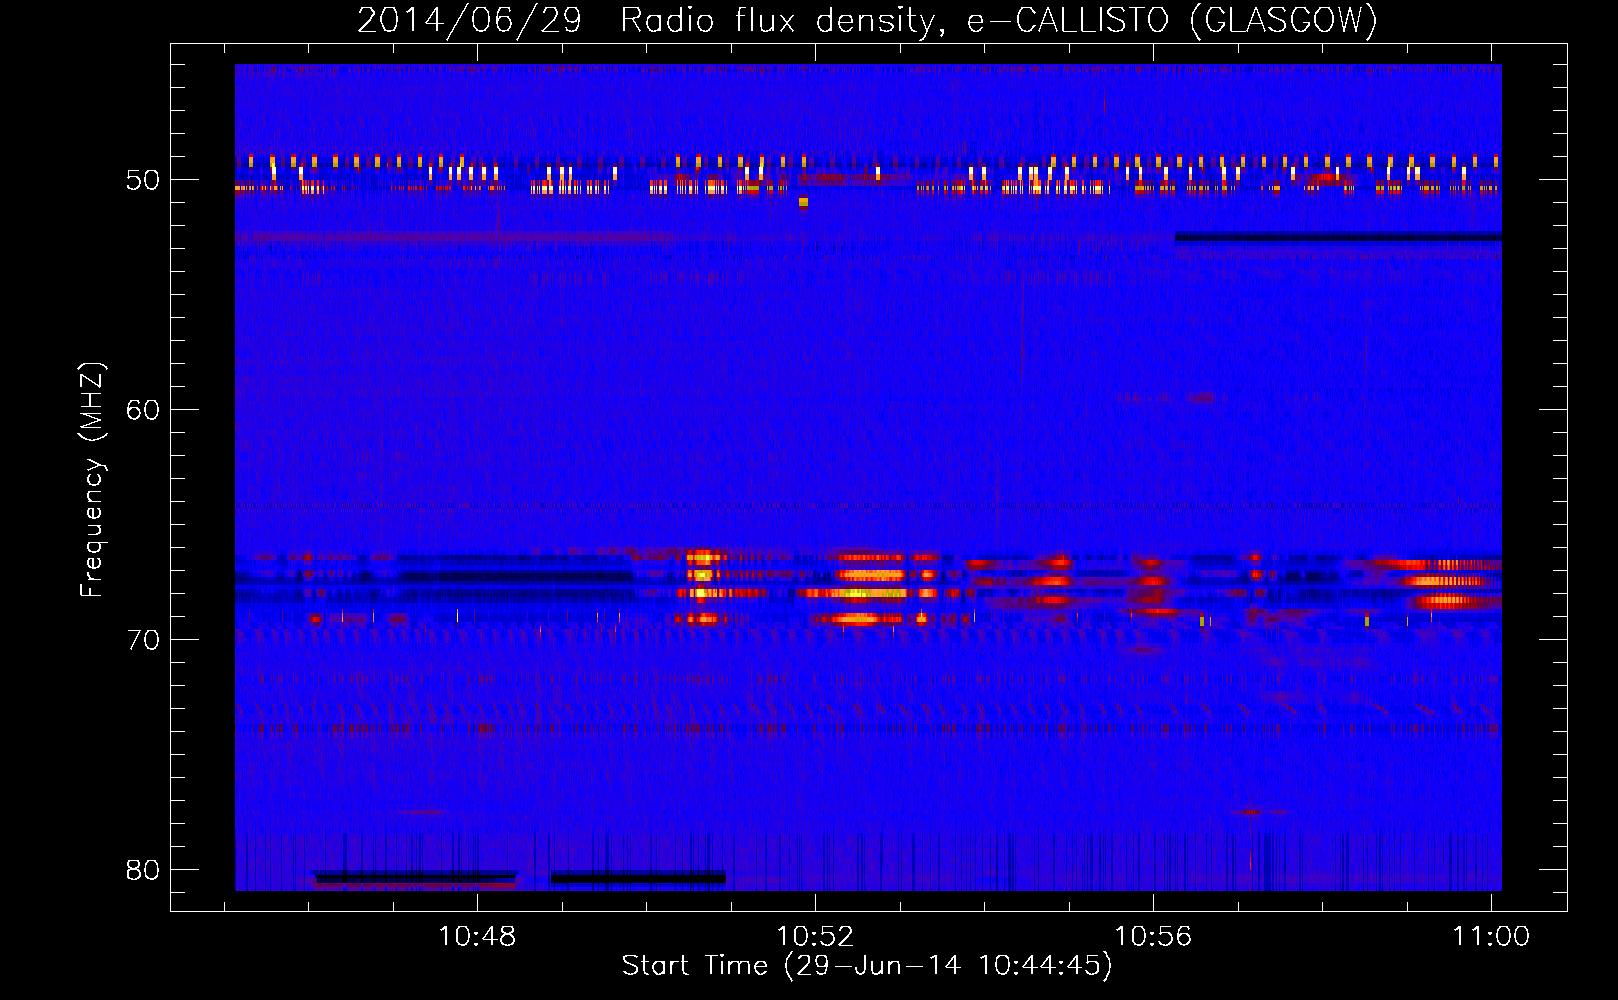Click the black bar at 52.5 MHz on the right
The image size is (1618, 1000).
click(x=1338, y=237)
